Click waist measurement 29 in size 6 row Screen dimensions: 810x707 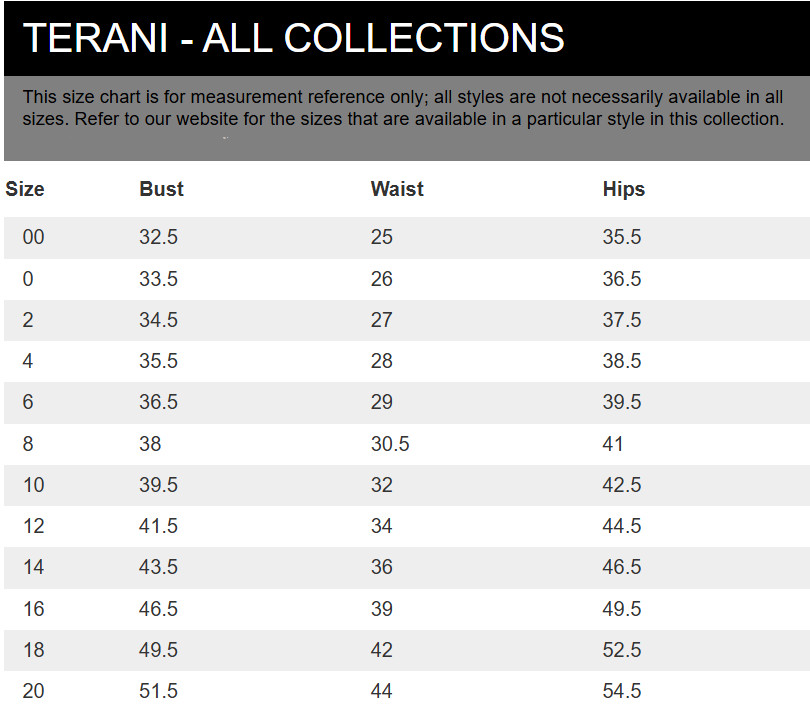click(382, 402)
